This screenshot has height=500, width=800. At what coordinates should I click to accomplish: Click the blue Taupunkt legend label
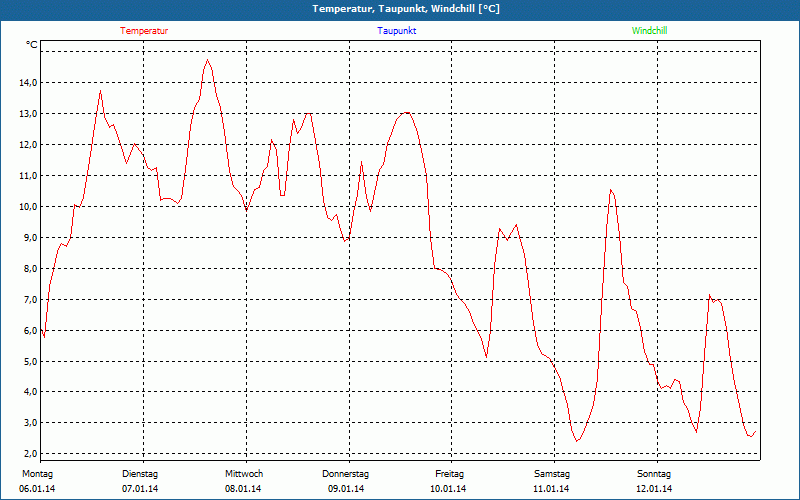click(396, 31)
